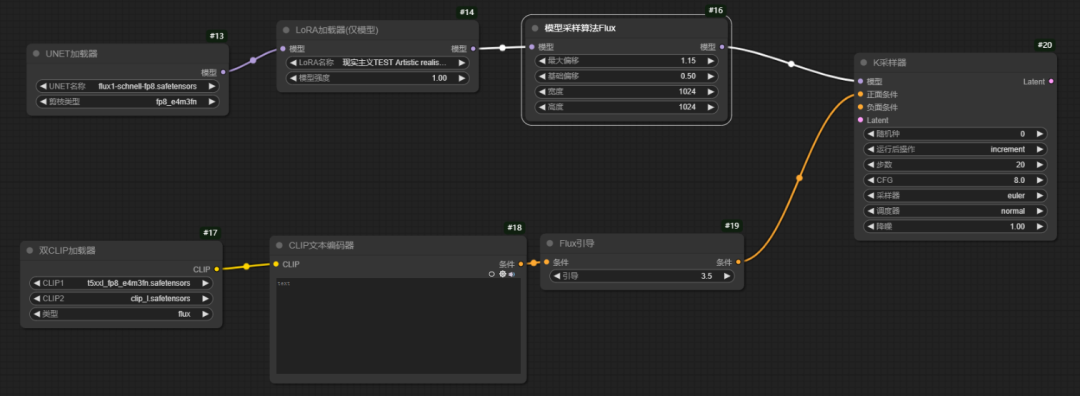Click the next arrow on UNET名称 selector

click(x=211, y=87)
